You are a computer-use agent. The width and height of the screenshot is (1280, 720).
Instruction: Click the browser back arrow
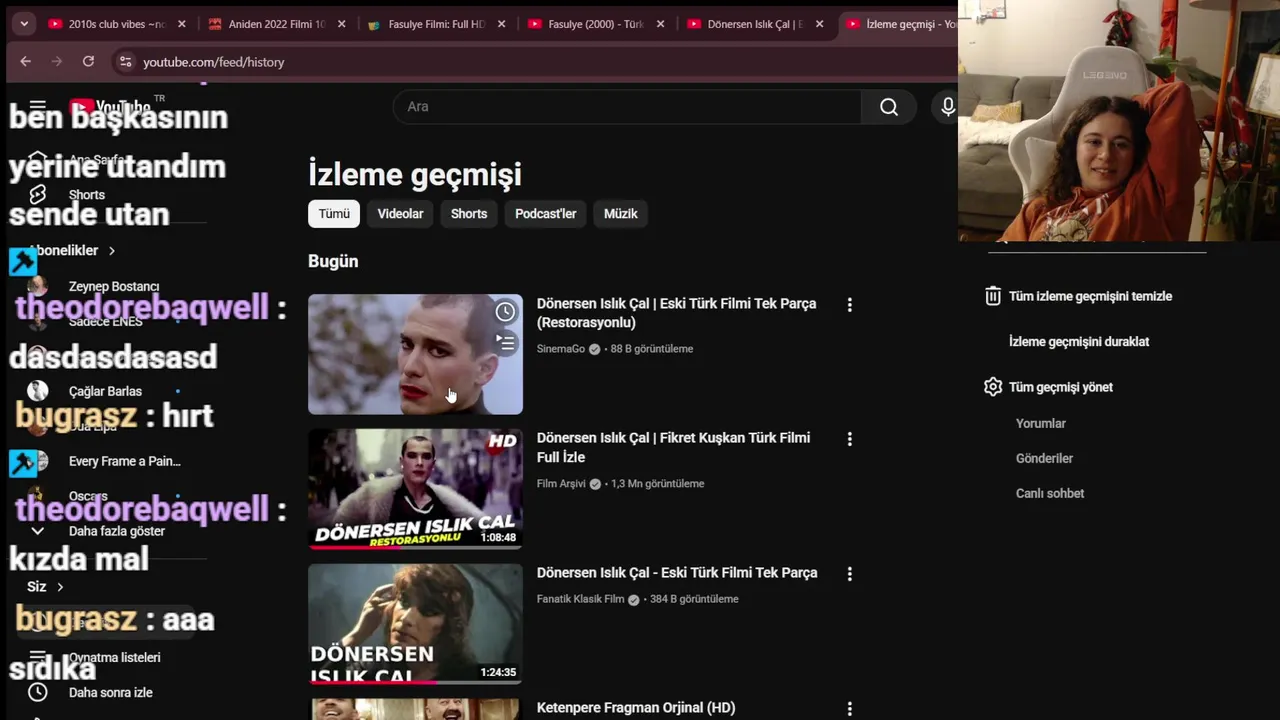point(26,61)
